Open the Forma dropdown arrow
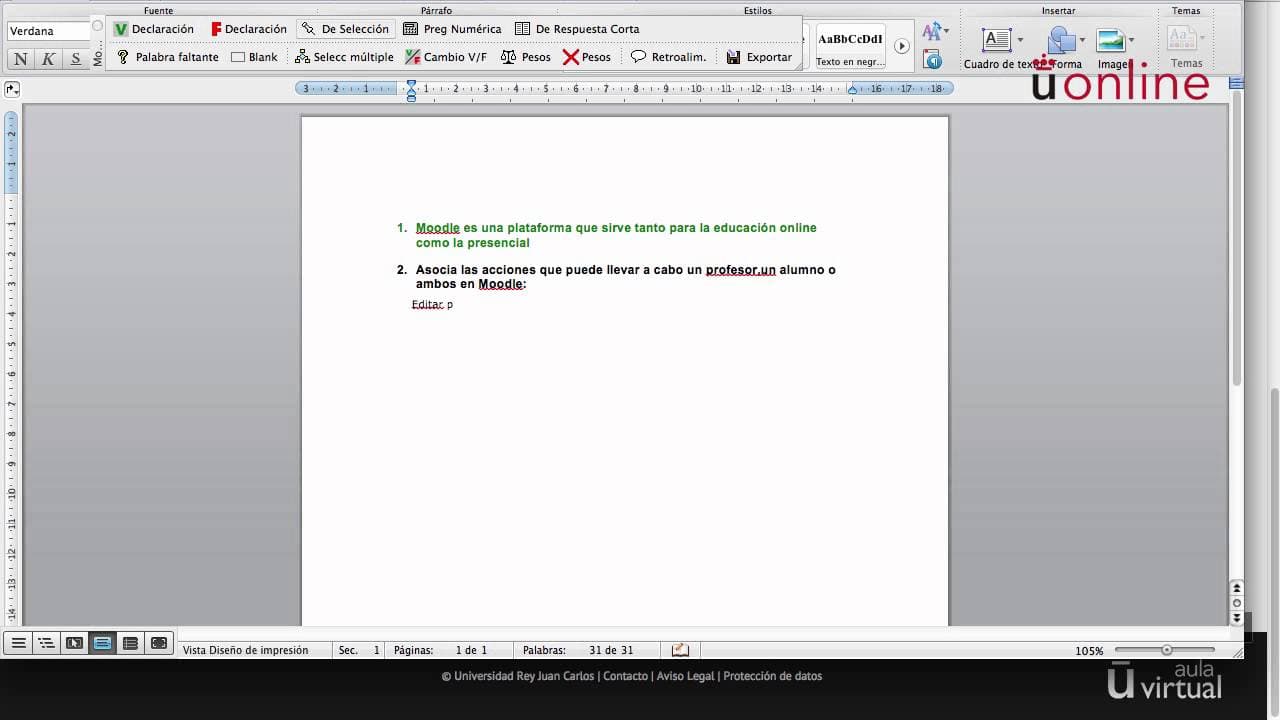Screen dimensions: 1280x720 [1083, 41]
